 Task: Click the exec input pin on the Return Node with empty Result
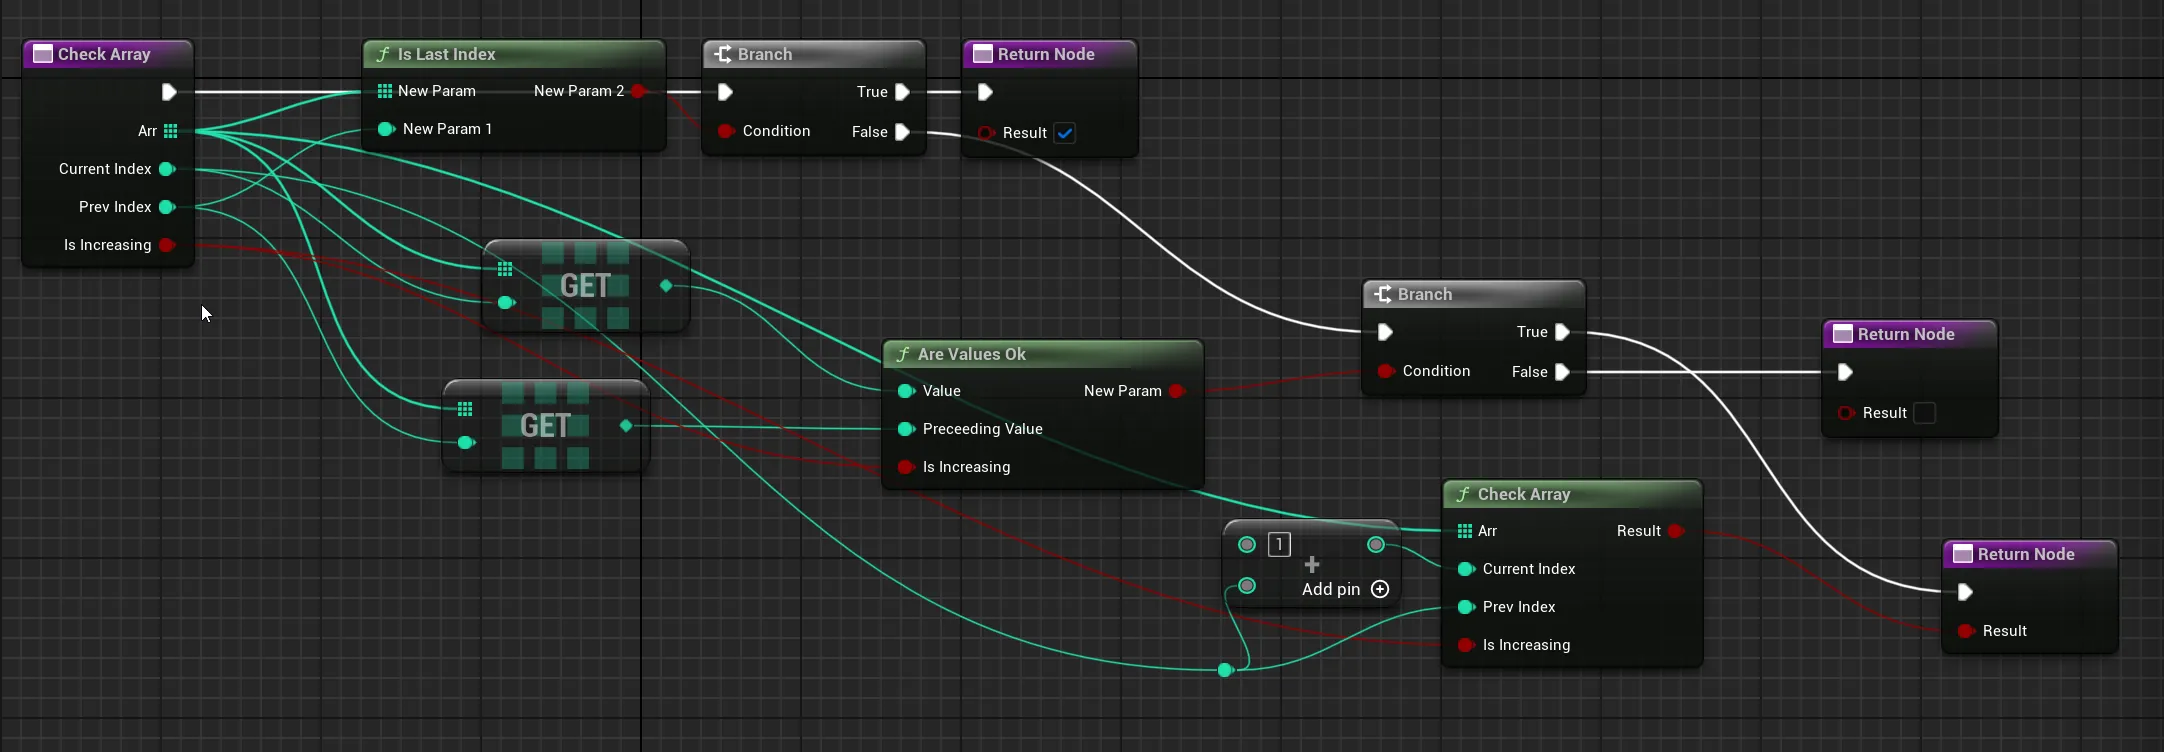(1845, 372)
